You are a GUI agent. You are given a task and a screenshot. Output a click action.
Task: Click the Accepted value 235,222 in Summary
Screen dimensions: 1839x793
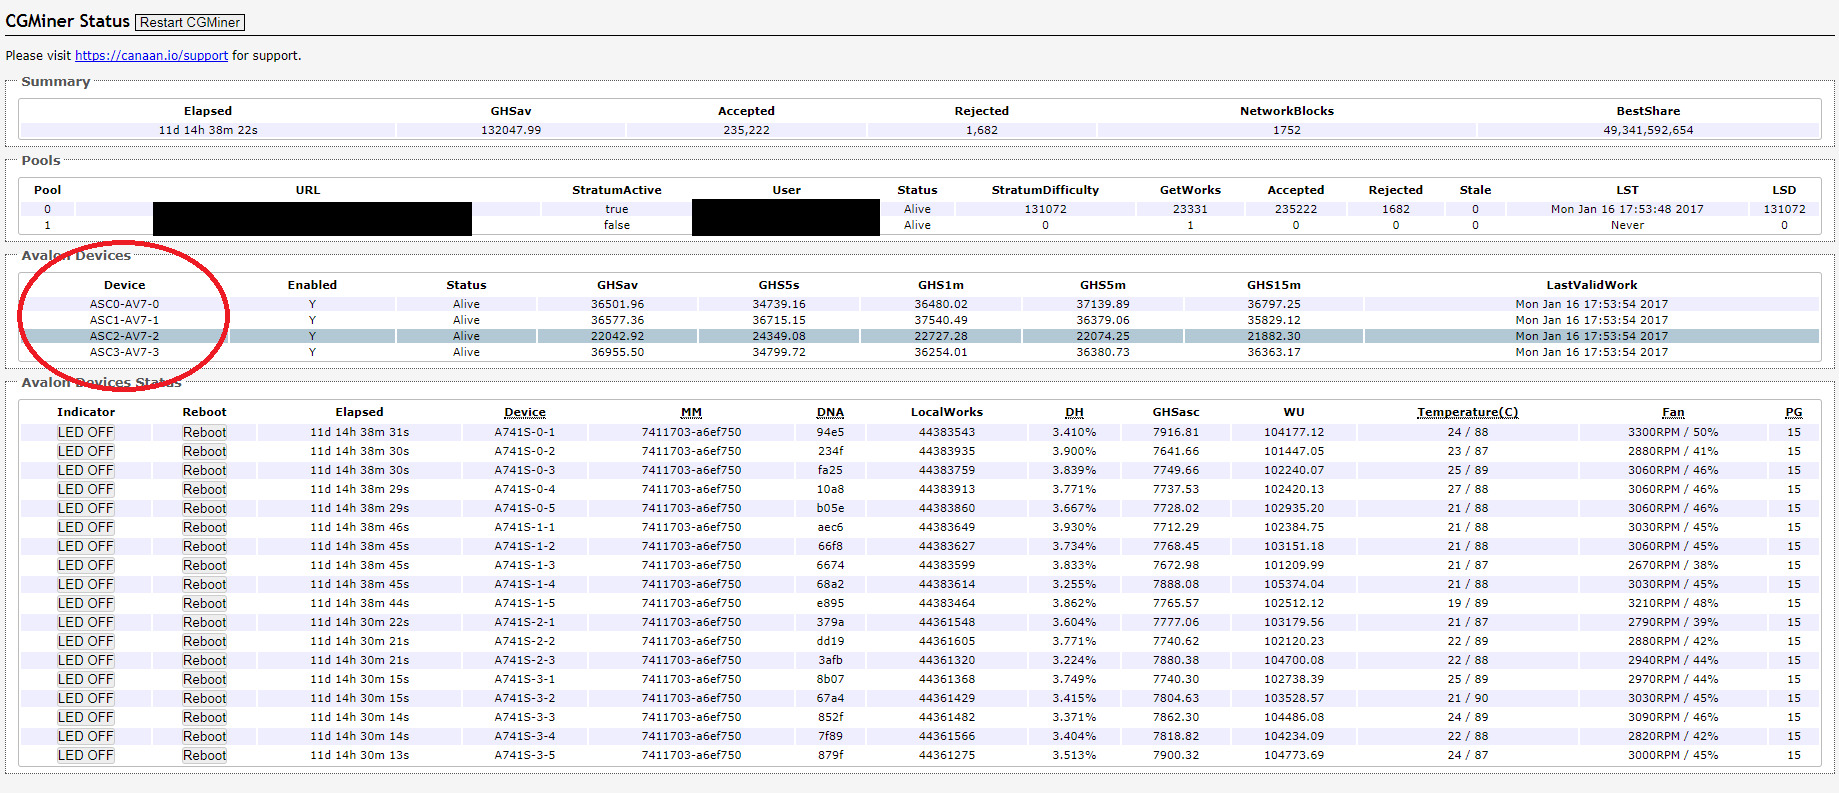click(x=746, y=130)
